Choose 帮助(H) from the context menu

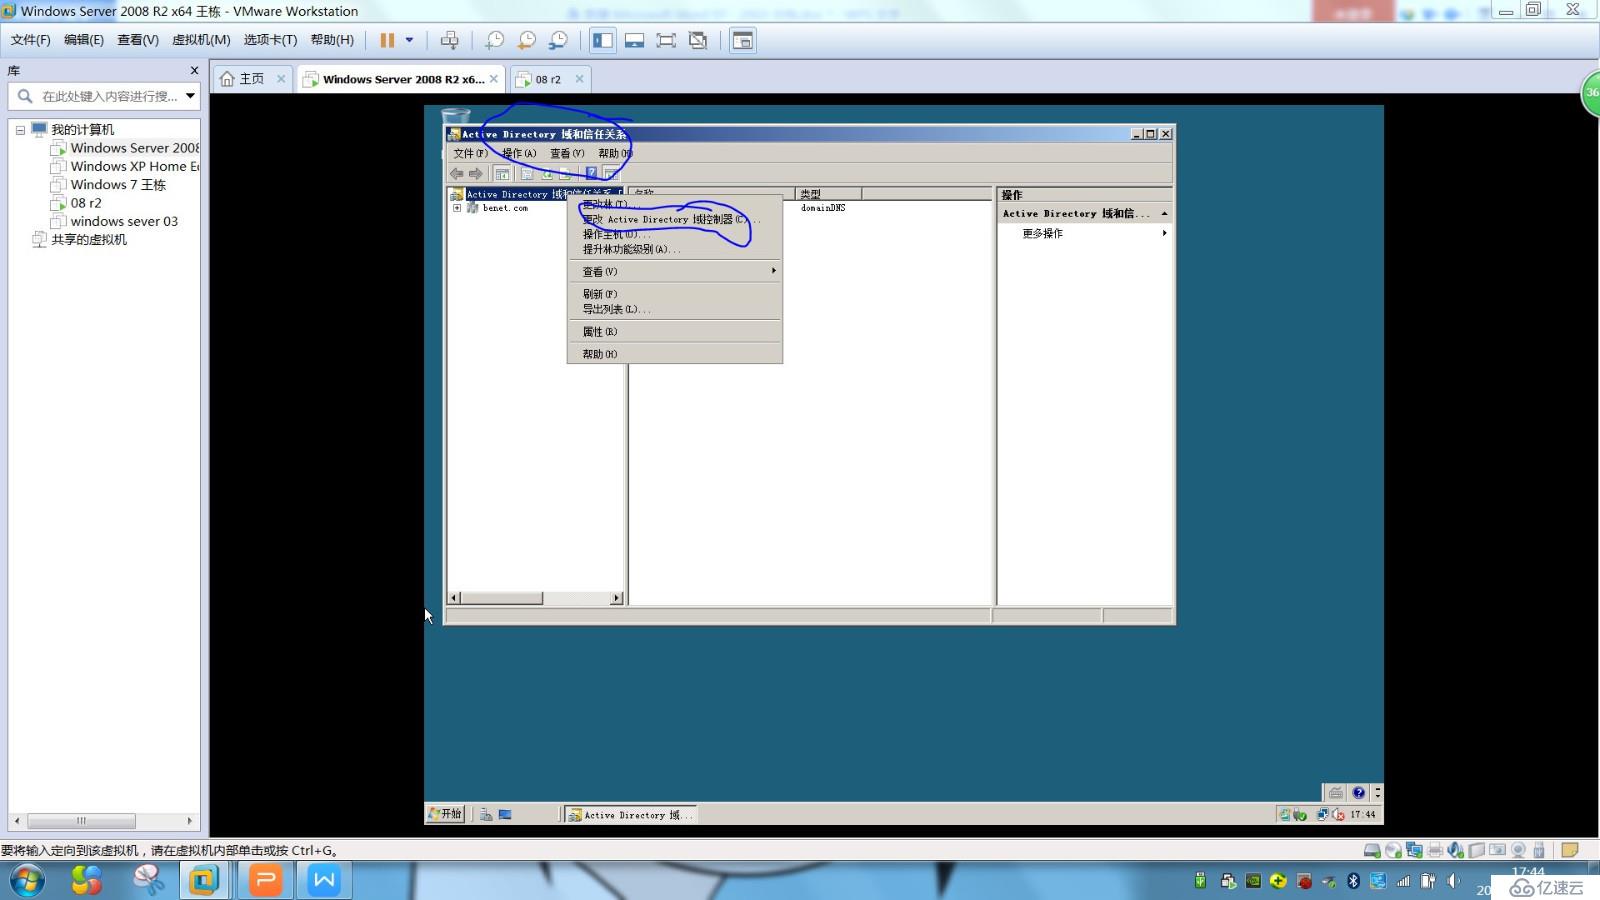(674, 354)
